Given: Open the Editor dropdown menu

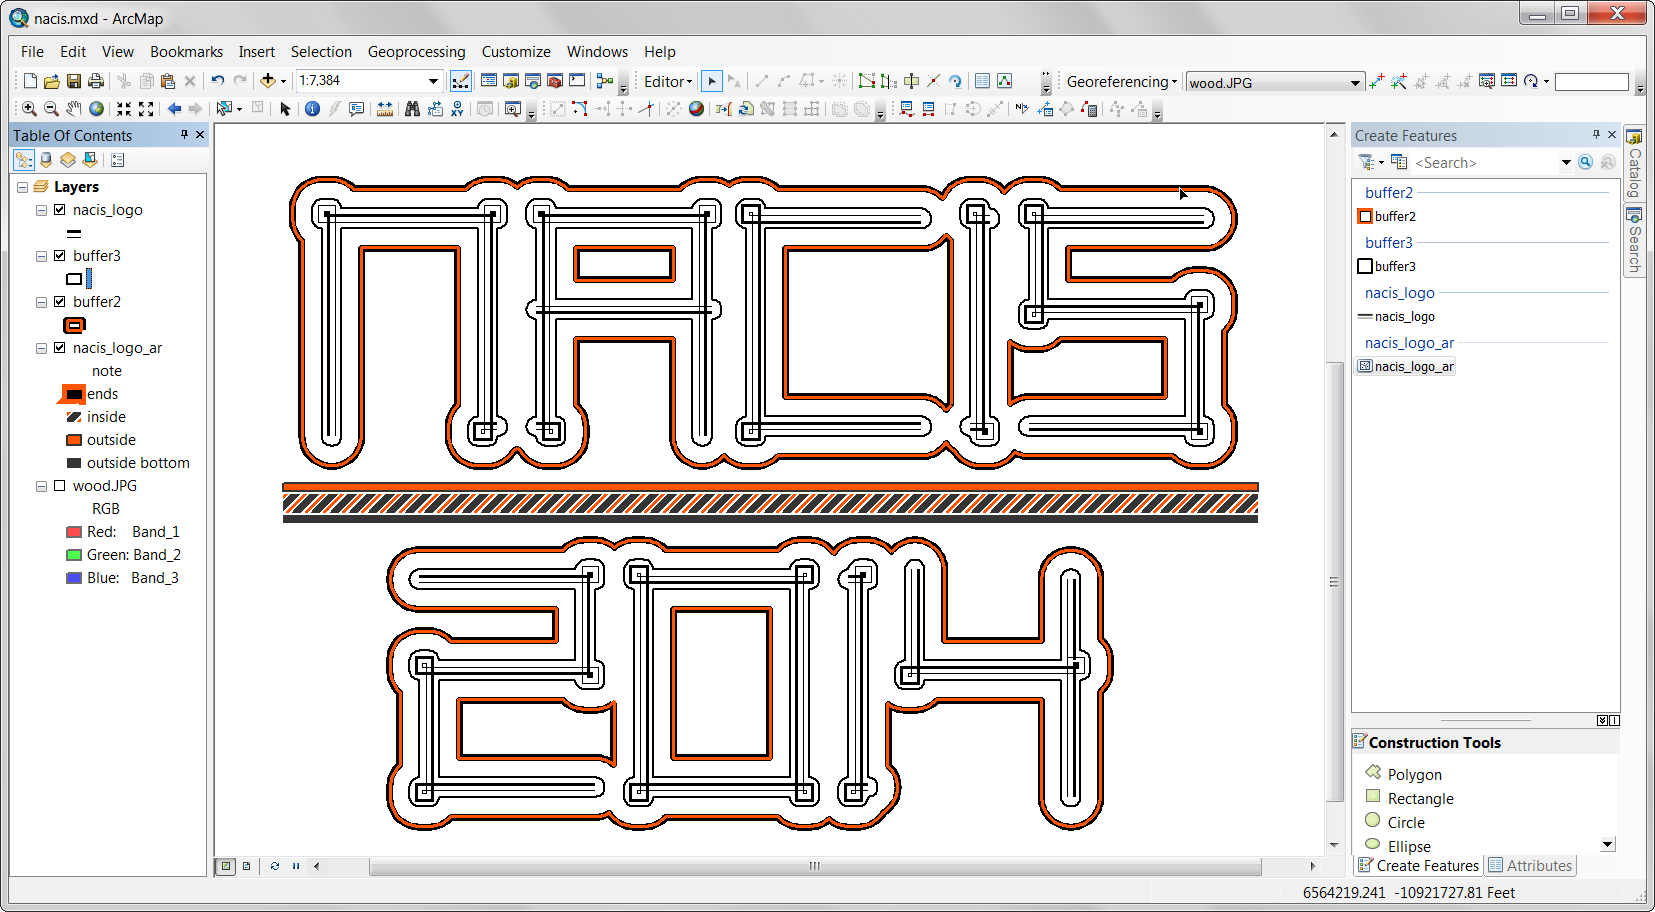Looking at the screenshot, I should (x=668, y=81).
